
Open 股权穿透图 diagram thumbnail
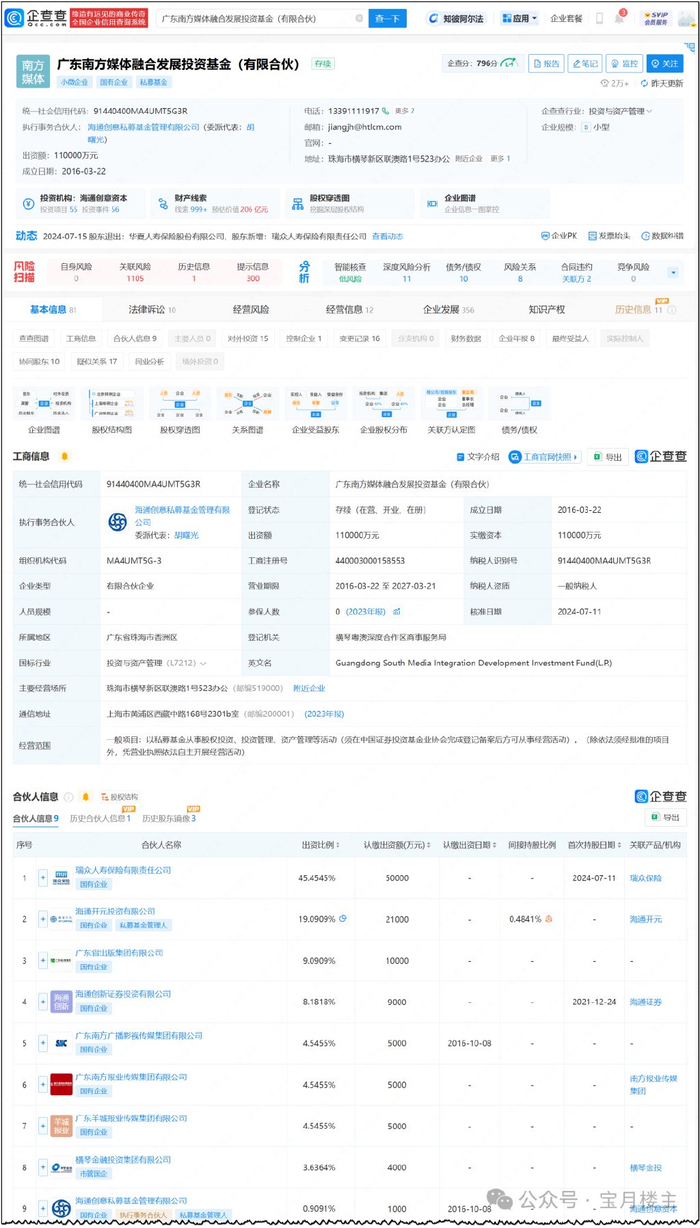pyautogui.click(x=179, y=404)
